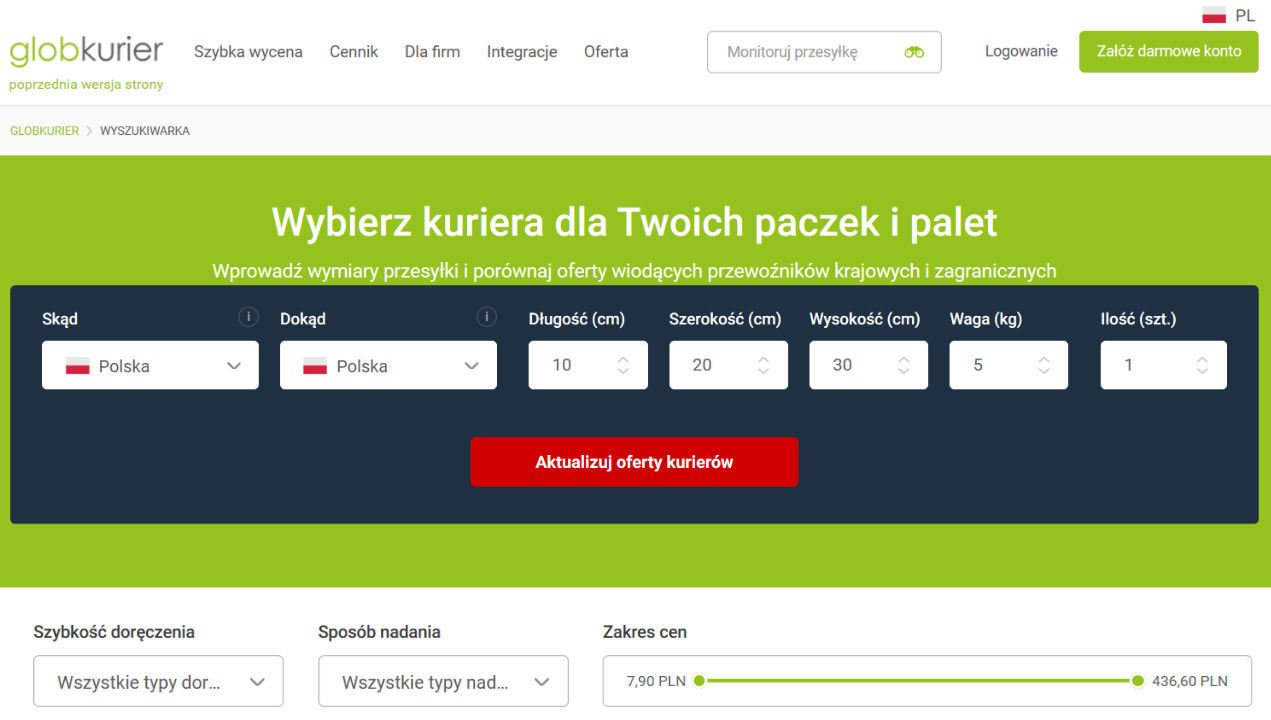This screenshot has height=720, width=1271.
Task: Go to the Logowanie link
Action: (x=1021, y=52)
